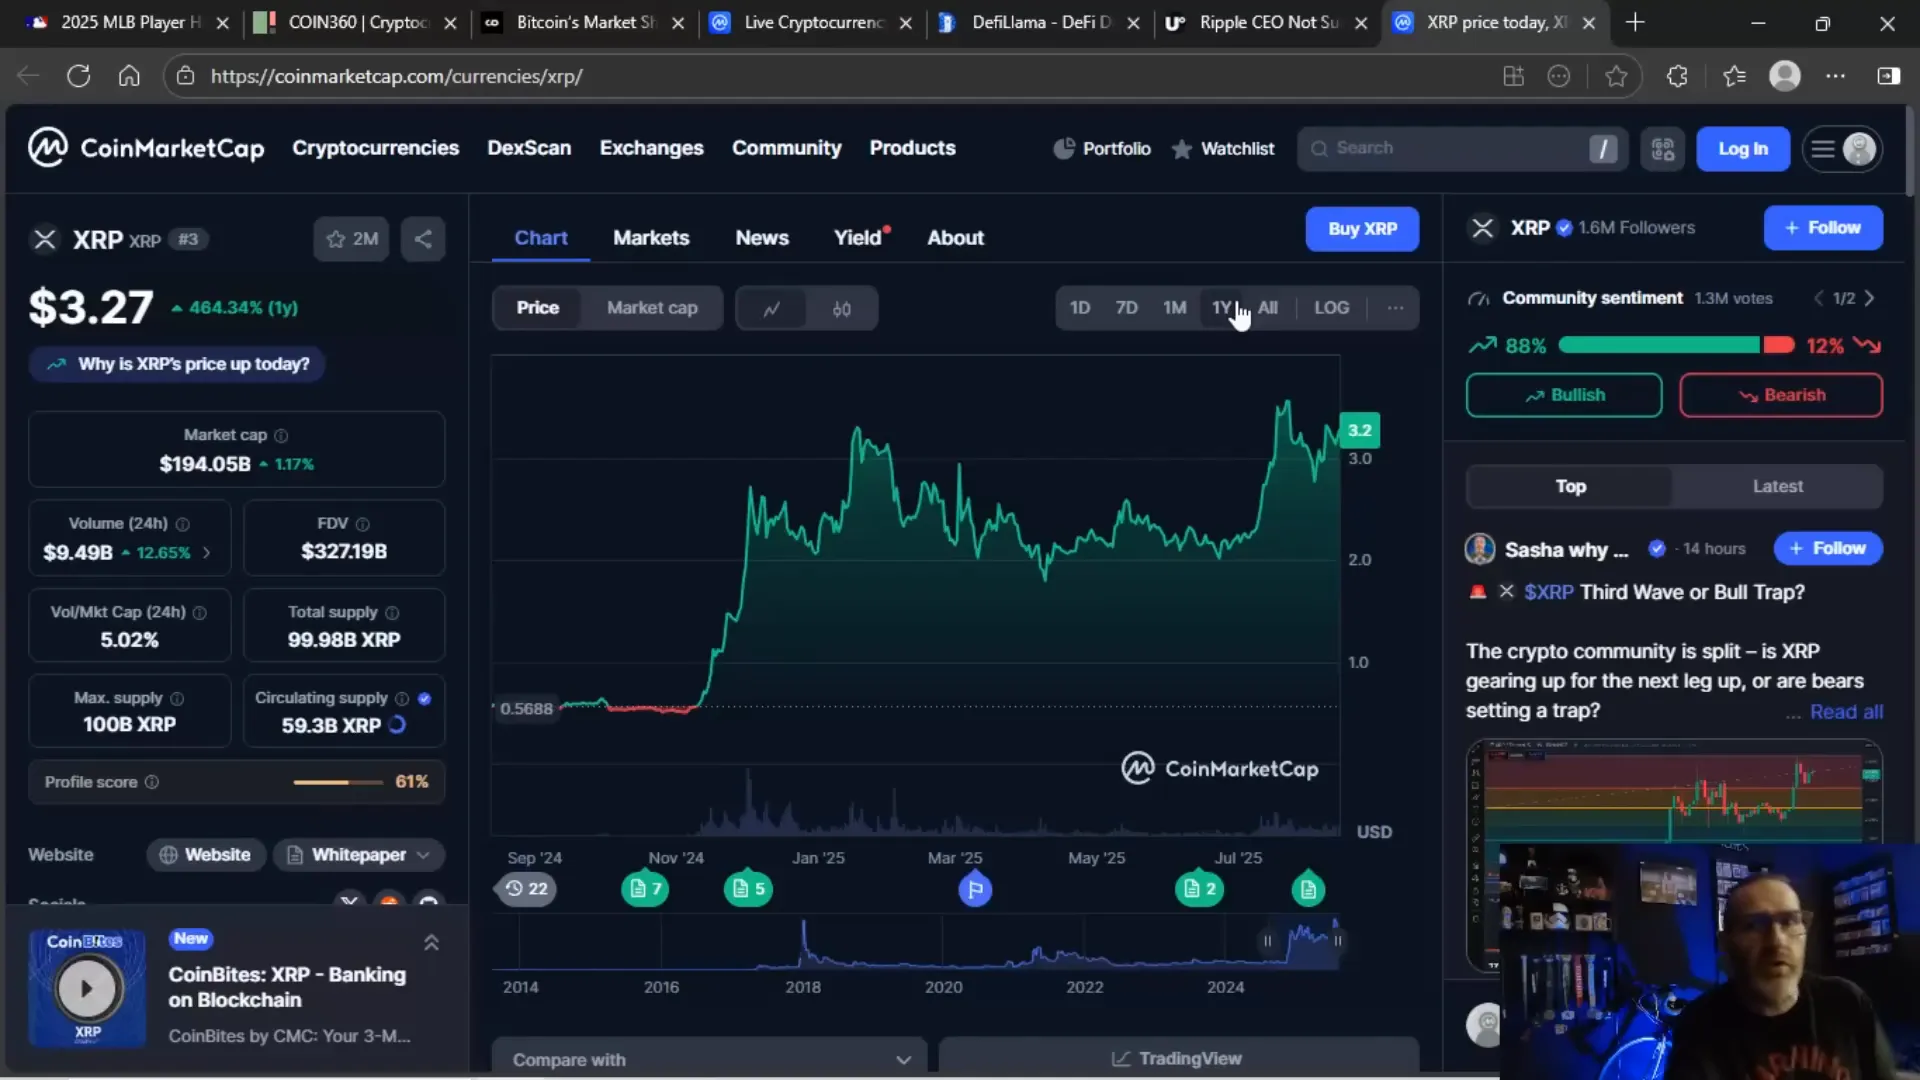
Task: Click Read all on Sasha's post
Action: [1846, 712]
